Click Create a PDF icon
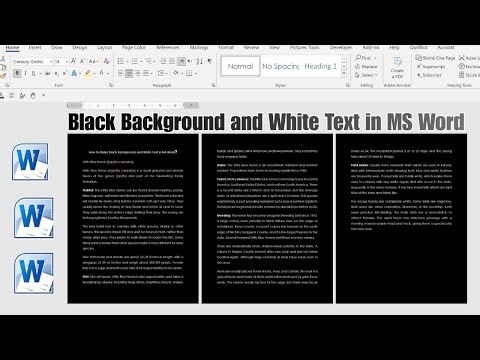Image resolution: width=480 pixels, height=360 pixels. (x=397, y=68)
